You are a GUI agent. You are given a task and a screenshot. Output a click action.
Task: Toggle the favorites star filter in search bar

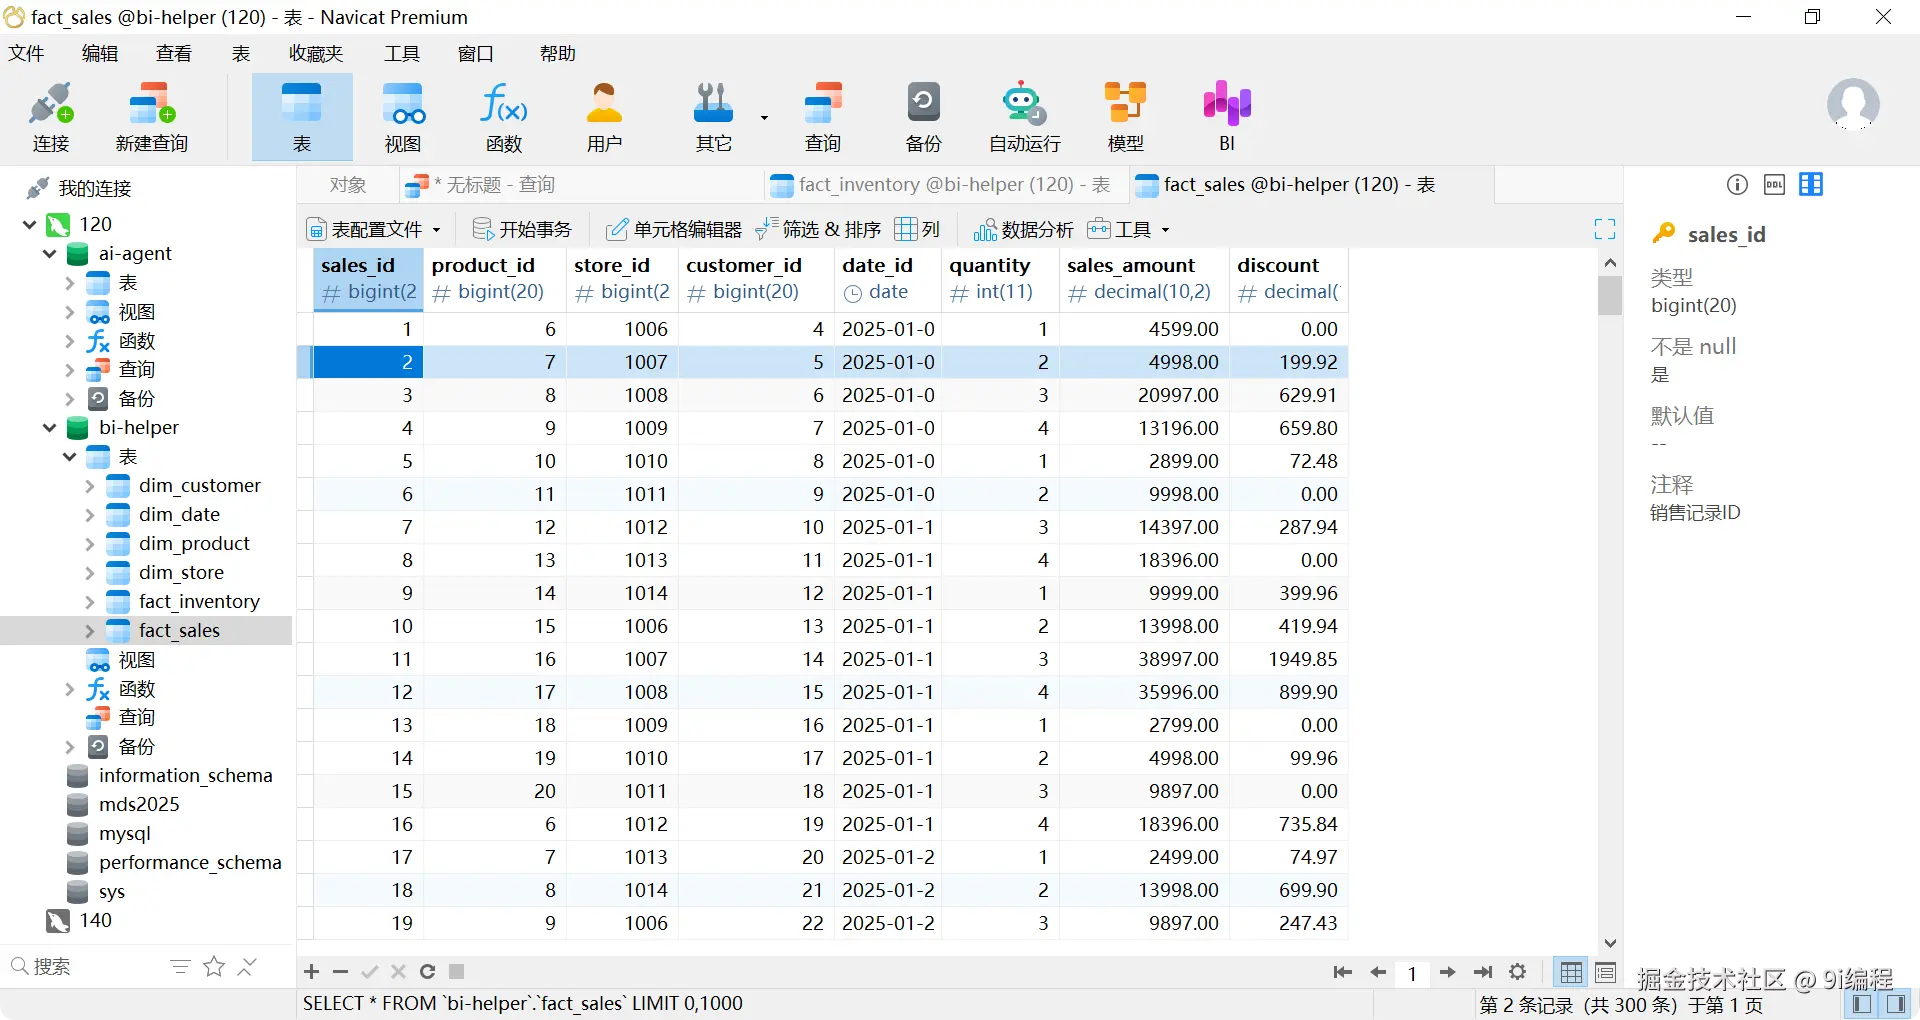214,966
